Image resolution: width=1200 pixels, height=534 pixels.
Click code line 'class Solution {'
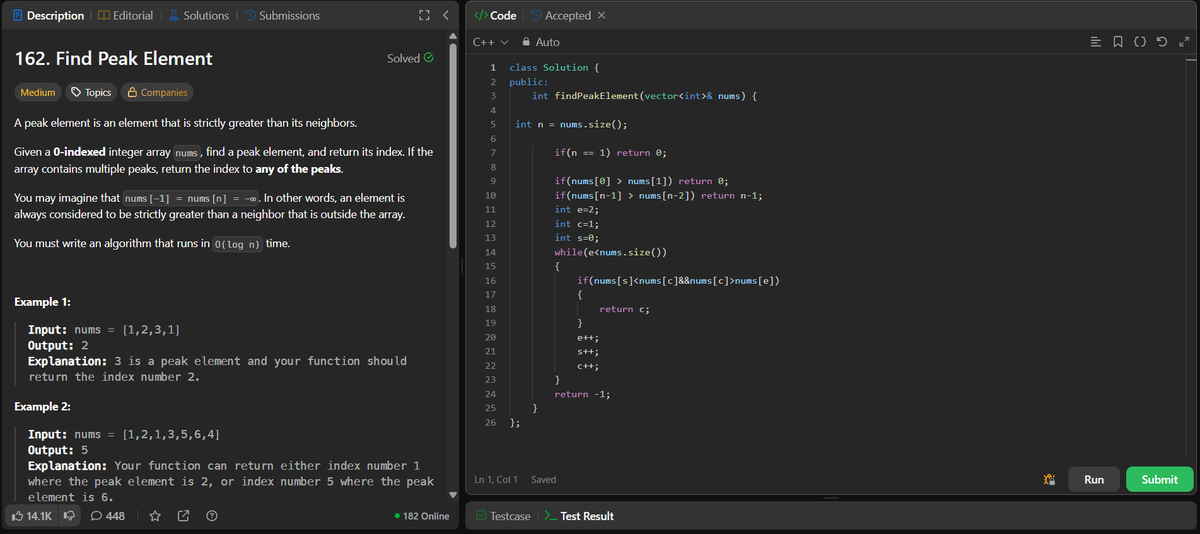tap(554, 68)
